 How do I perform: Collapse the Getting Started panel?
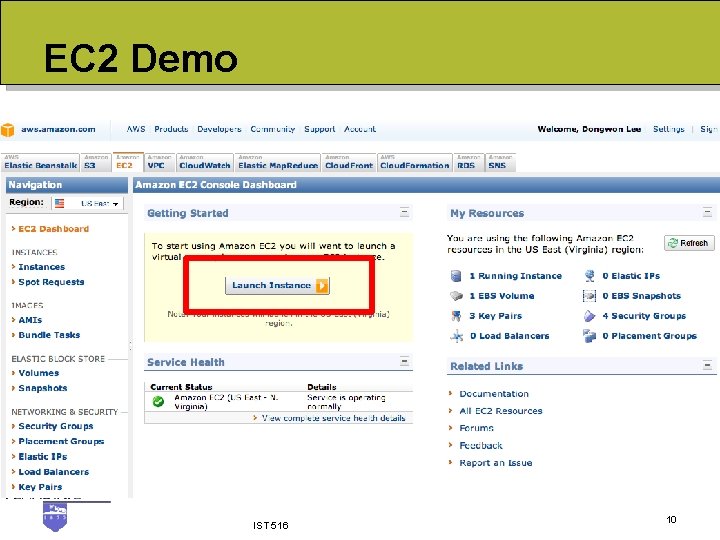tap(404, 213)
